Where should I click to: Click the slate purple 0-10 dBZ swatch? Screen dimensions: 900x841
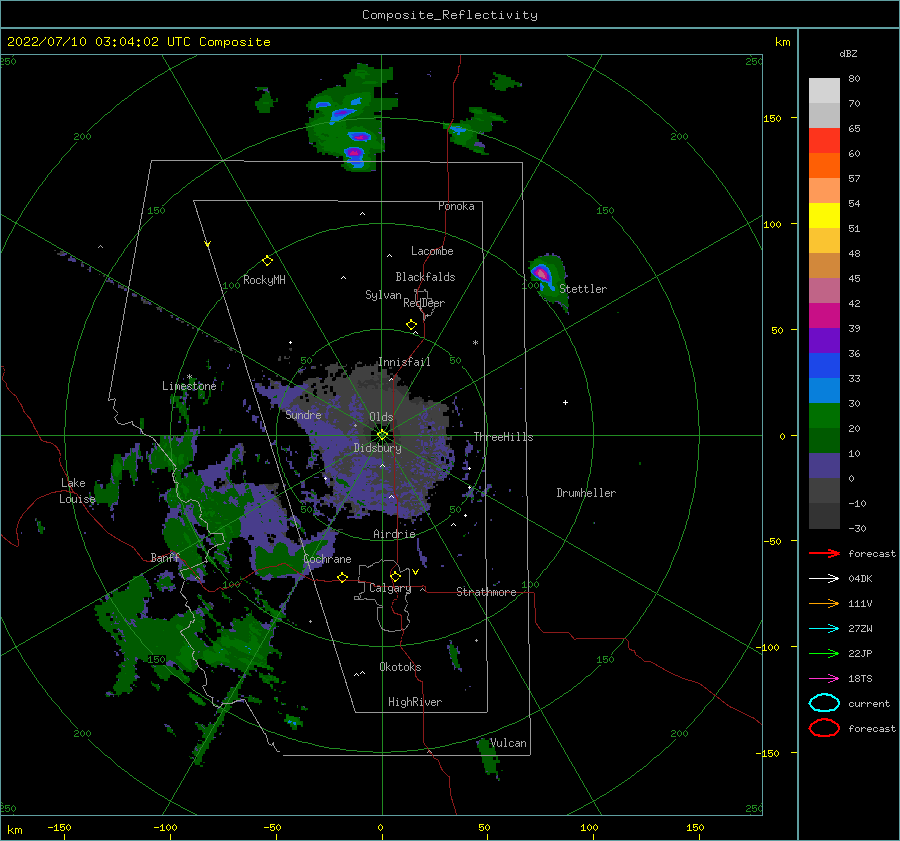(824, 466)
